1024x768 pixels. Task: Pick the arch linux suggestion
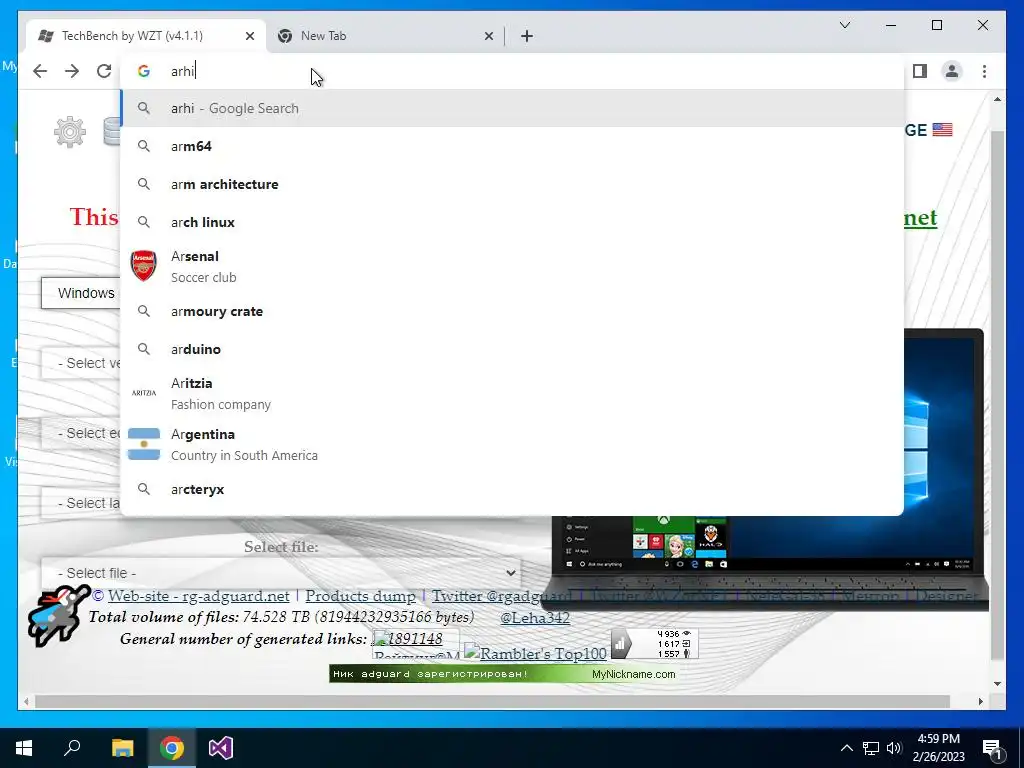pos(513,222)
